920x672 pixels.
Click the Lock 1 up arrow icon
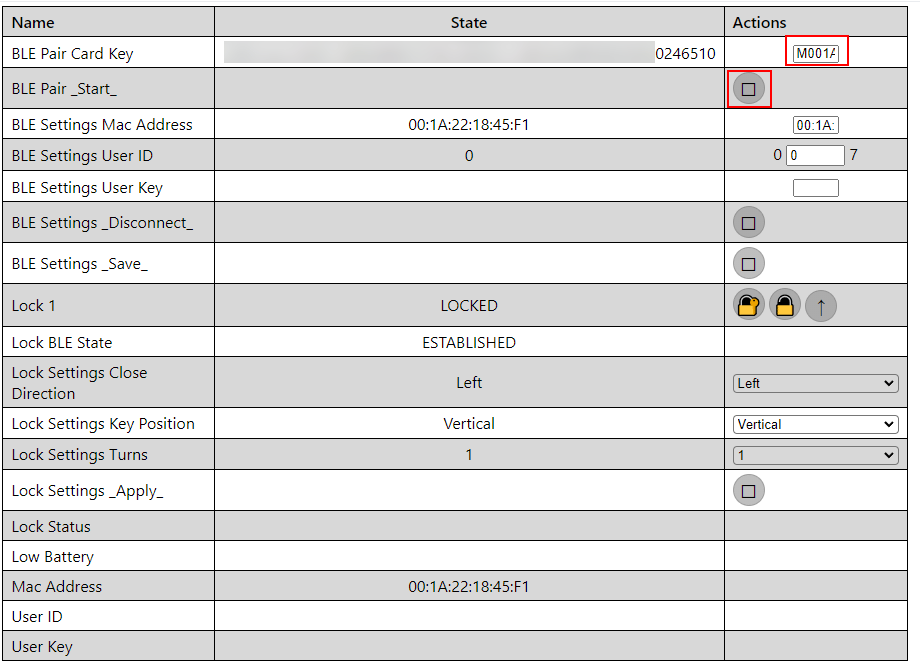(821, 306)
